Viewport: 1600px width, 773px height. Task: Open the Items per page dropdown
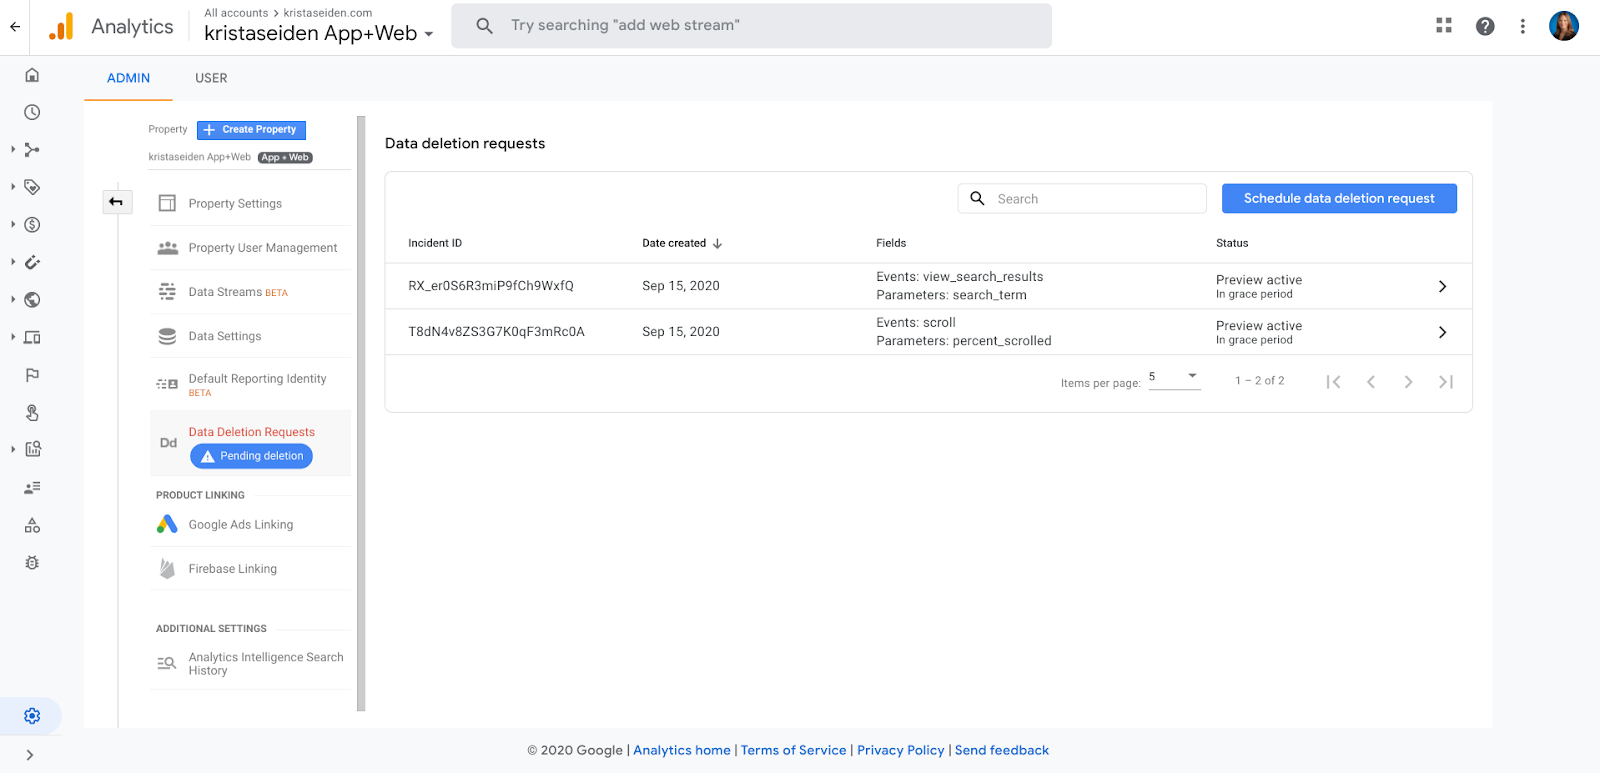coord(1174,377)
